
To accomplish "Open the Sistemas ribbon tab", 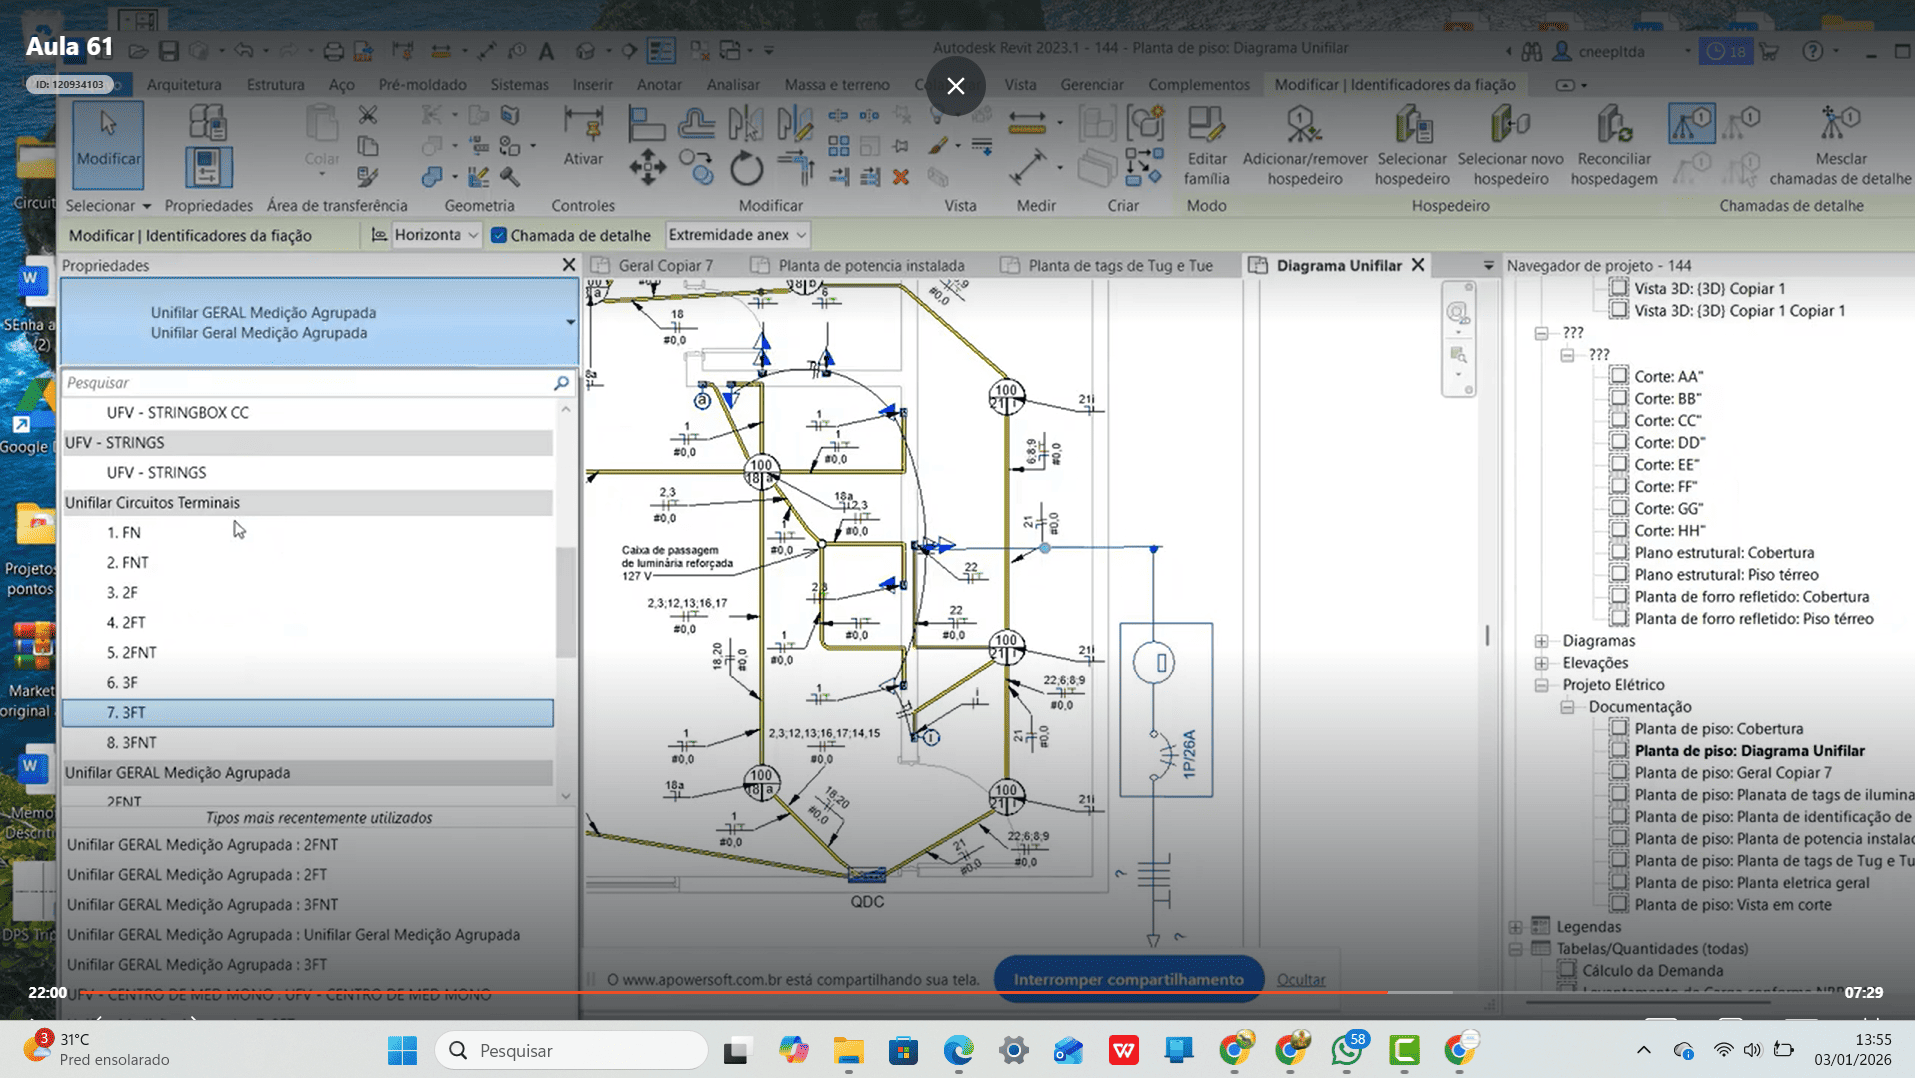I will point(519,85).
